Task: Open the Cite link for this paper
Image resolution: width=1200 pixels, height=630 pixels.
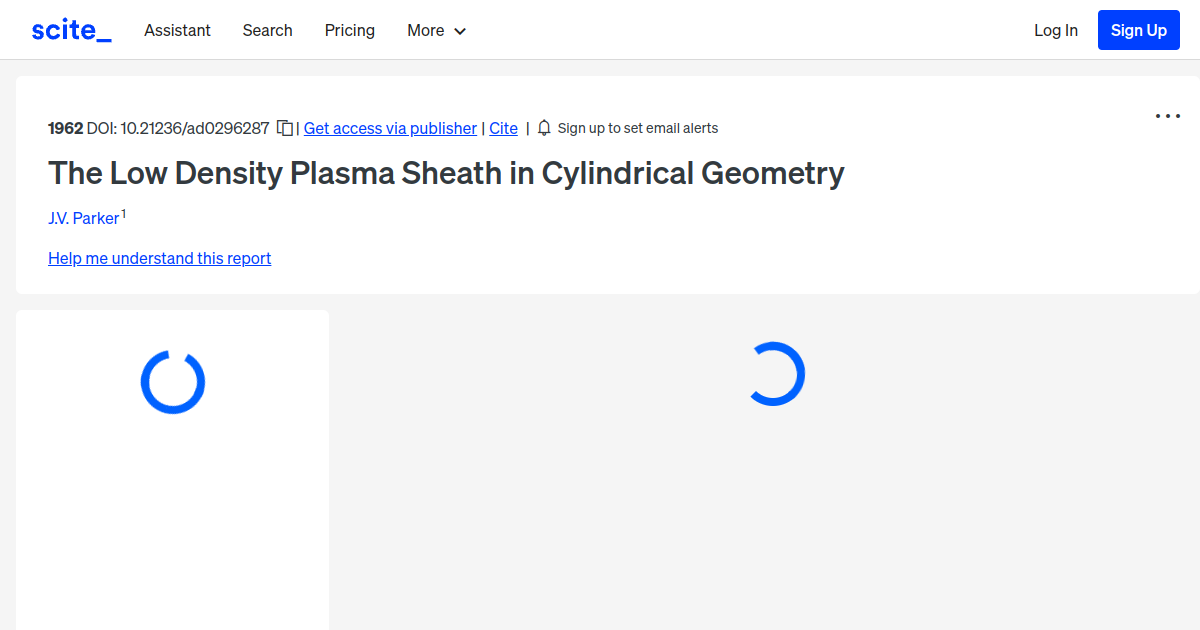Action: pyautogui.click(x=503, y=128)
